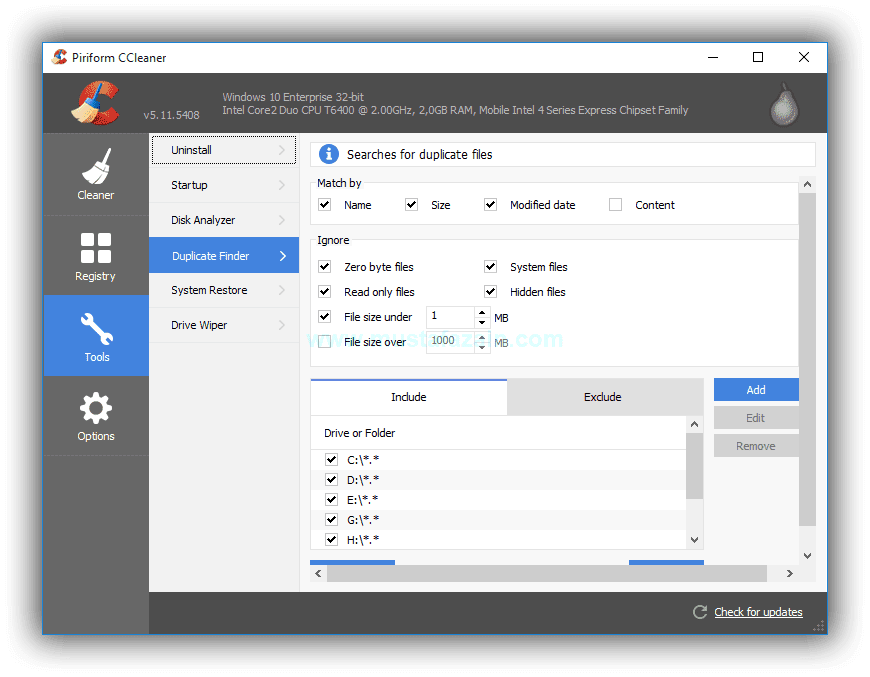Switch to the Exclude tab
The image size is (870, 677).
coord(605,397)
